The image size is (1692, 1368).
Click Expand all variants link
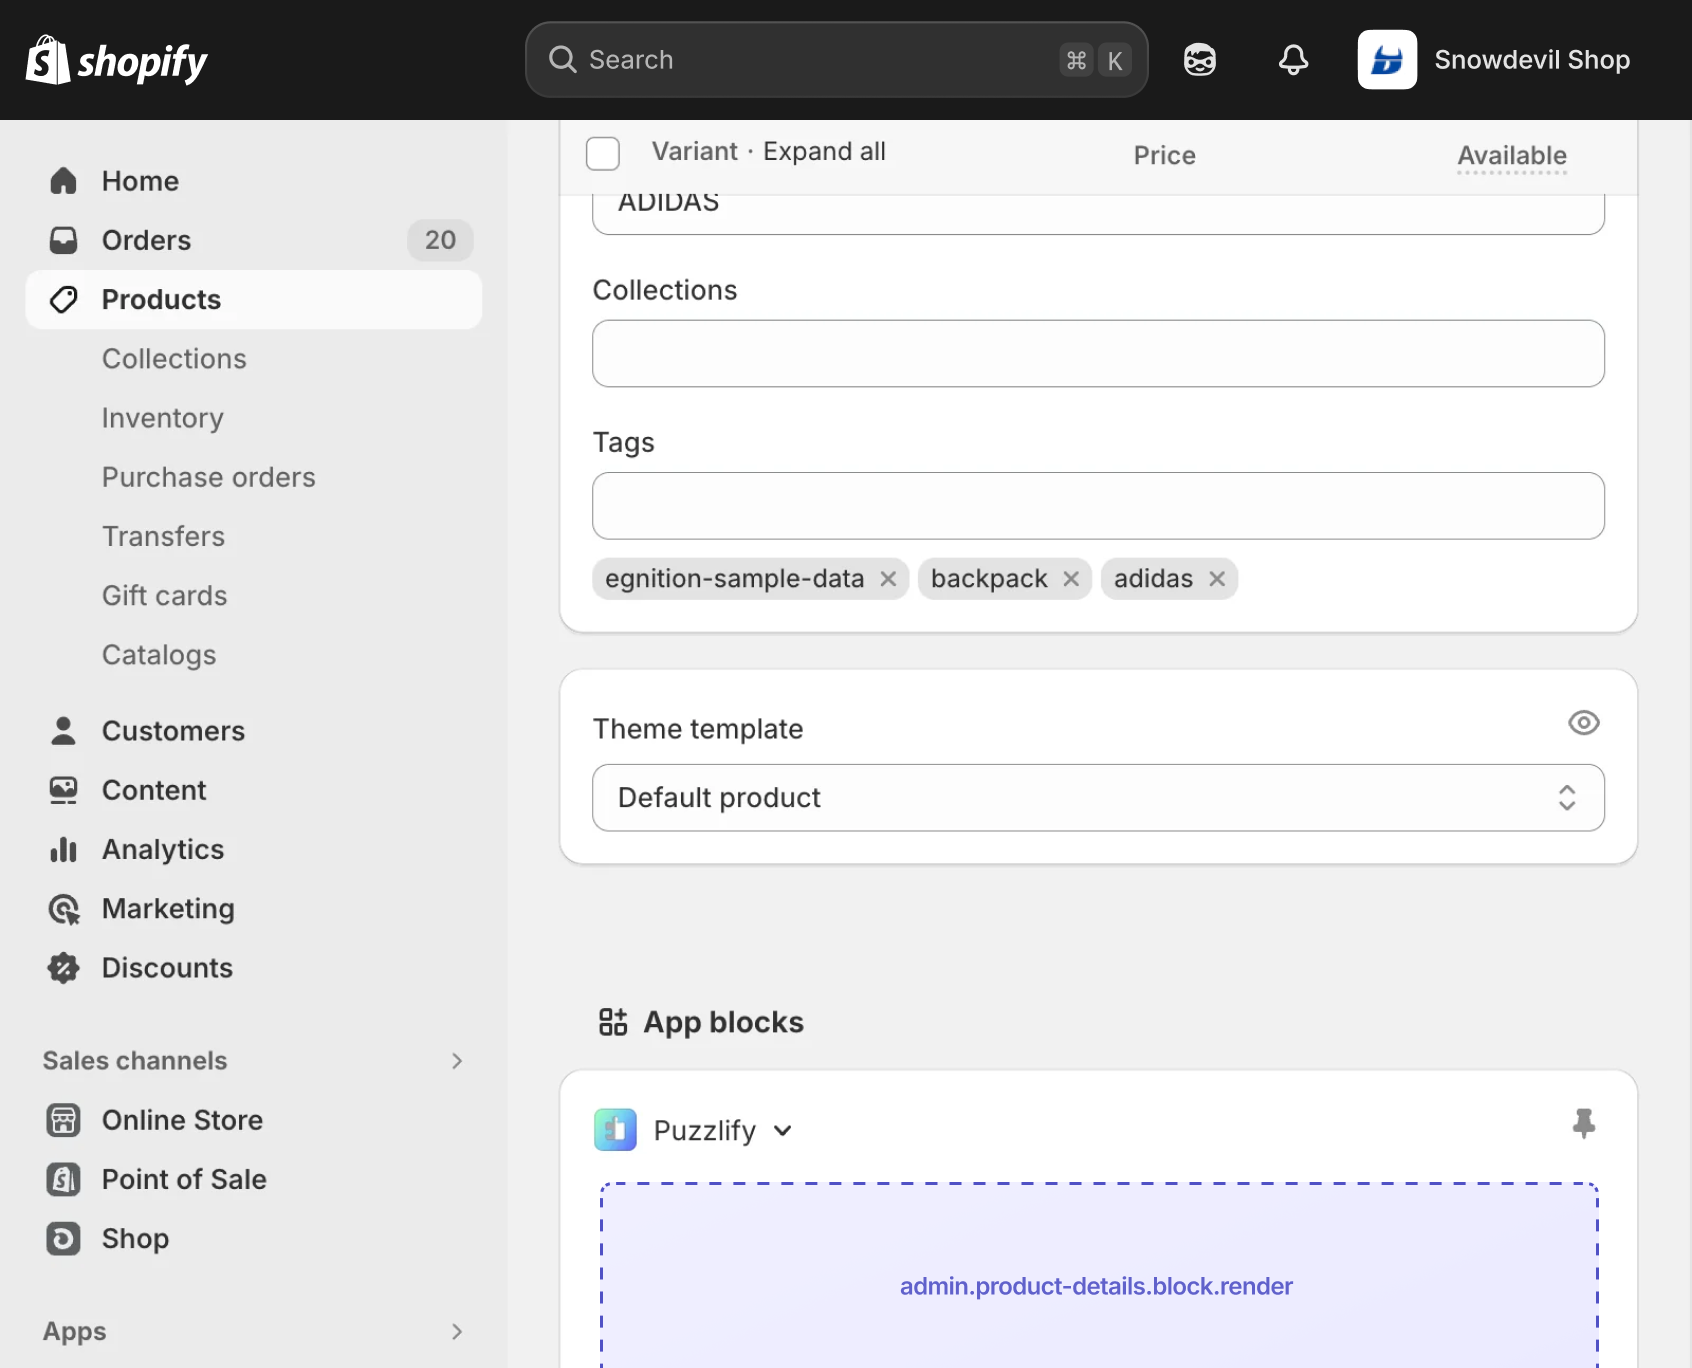(x=824, y=151)
